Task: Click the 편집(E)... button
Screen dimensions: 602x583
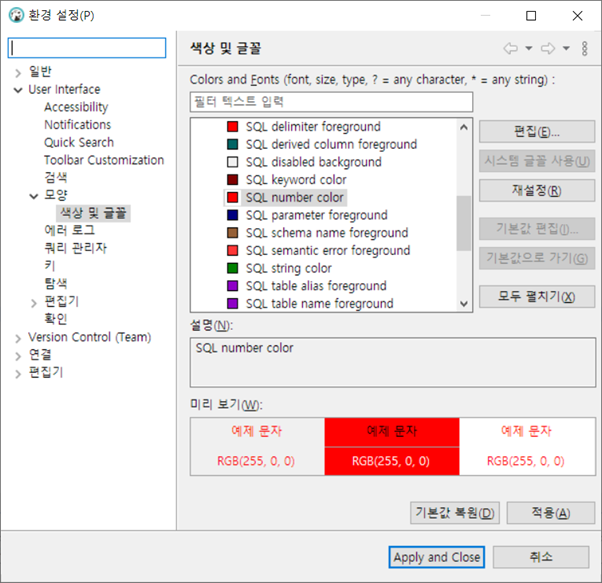Action: [537, 132]
